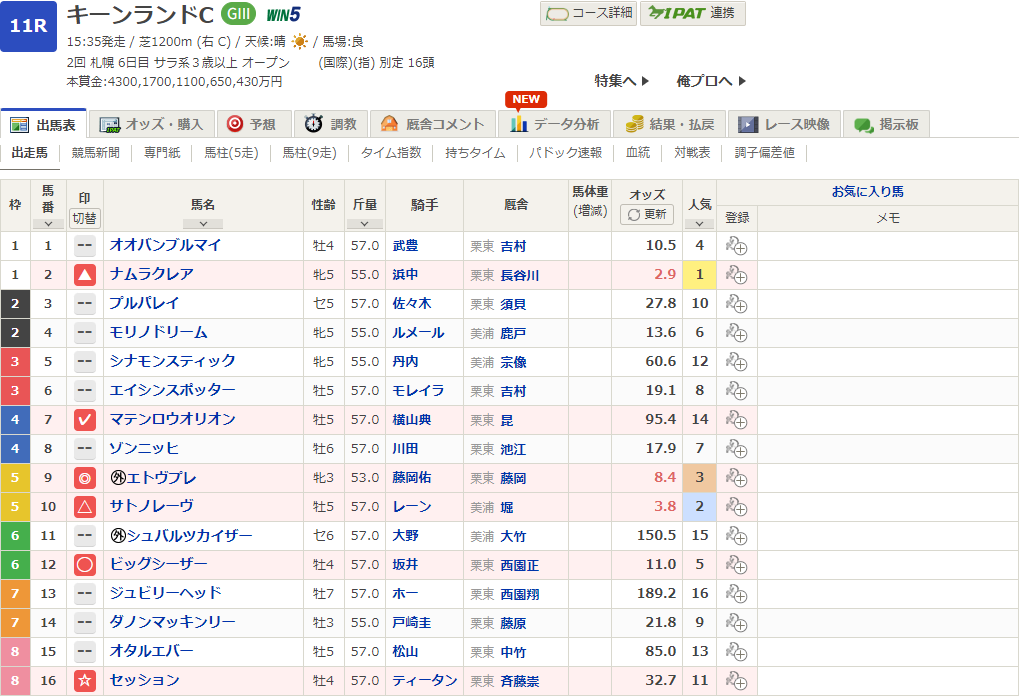This screenshot has height=696, width=1019.
Task: Register エトヴプレ as a favorite horse
Action: coord(736,478)
